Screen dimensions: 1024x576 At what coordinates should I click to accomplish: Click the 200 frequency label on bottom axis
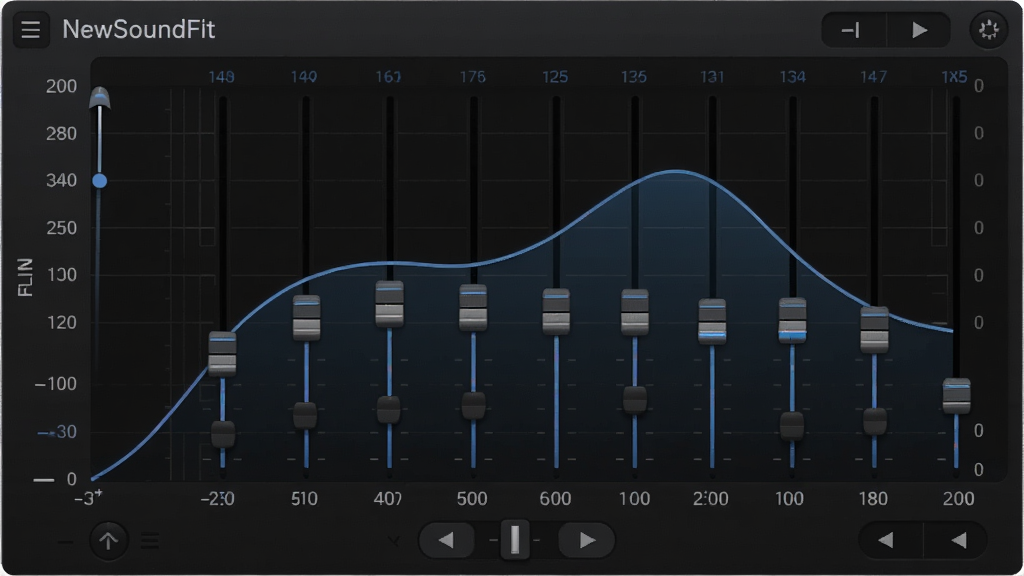click(x=959, y=499)
